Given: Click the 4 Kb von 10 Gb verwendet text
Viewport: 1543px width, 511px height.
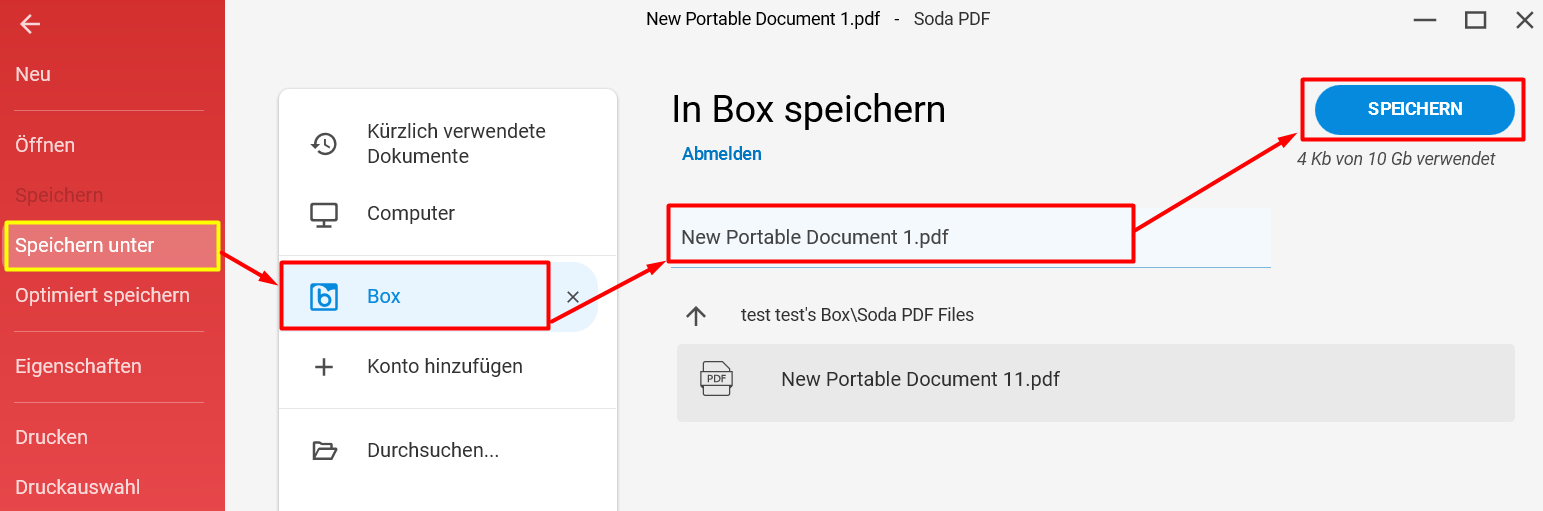Looking at the screenshot, I should [1396, 159].
